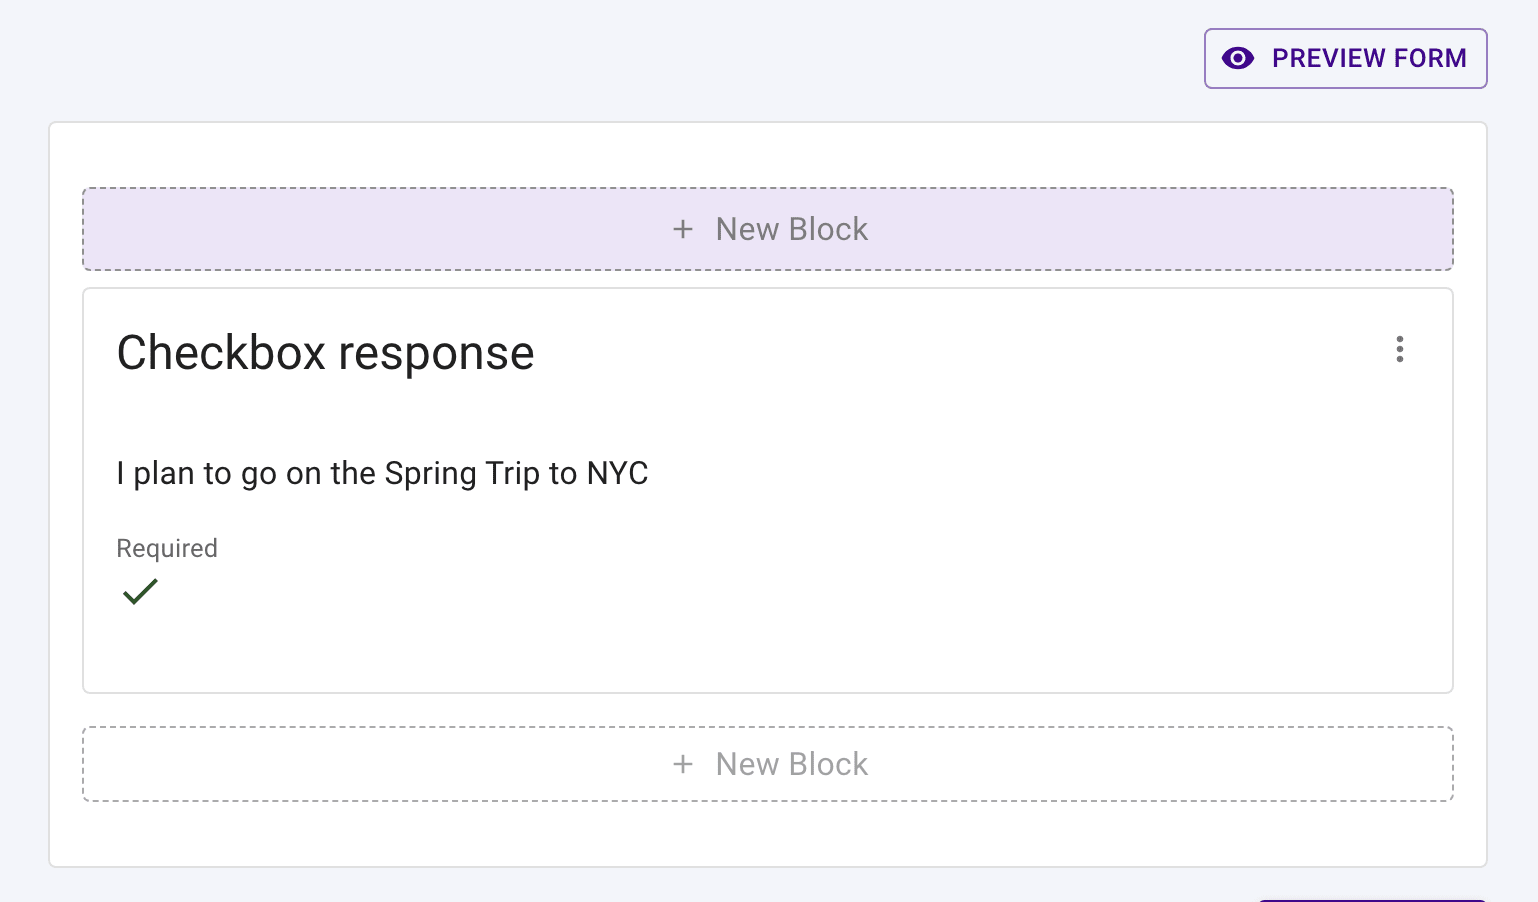
Task: Click the "New Block" text in the purple dashed area
Action: coord(792,229)
